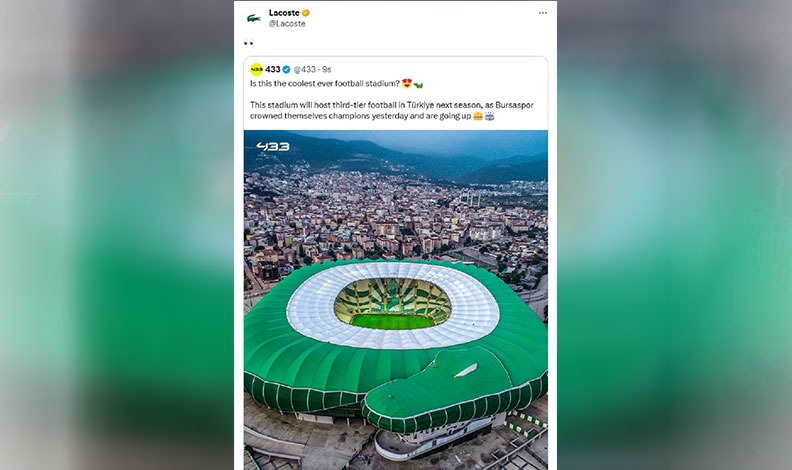The height and width of the screenshot is (470, 792).
Task: Select the 433 account name in quoted tweet
Action: pos(272,69)
